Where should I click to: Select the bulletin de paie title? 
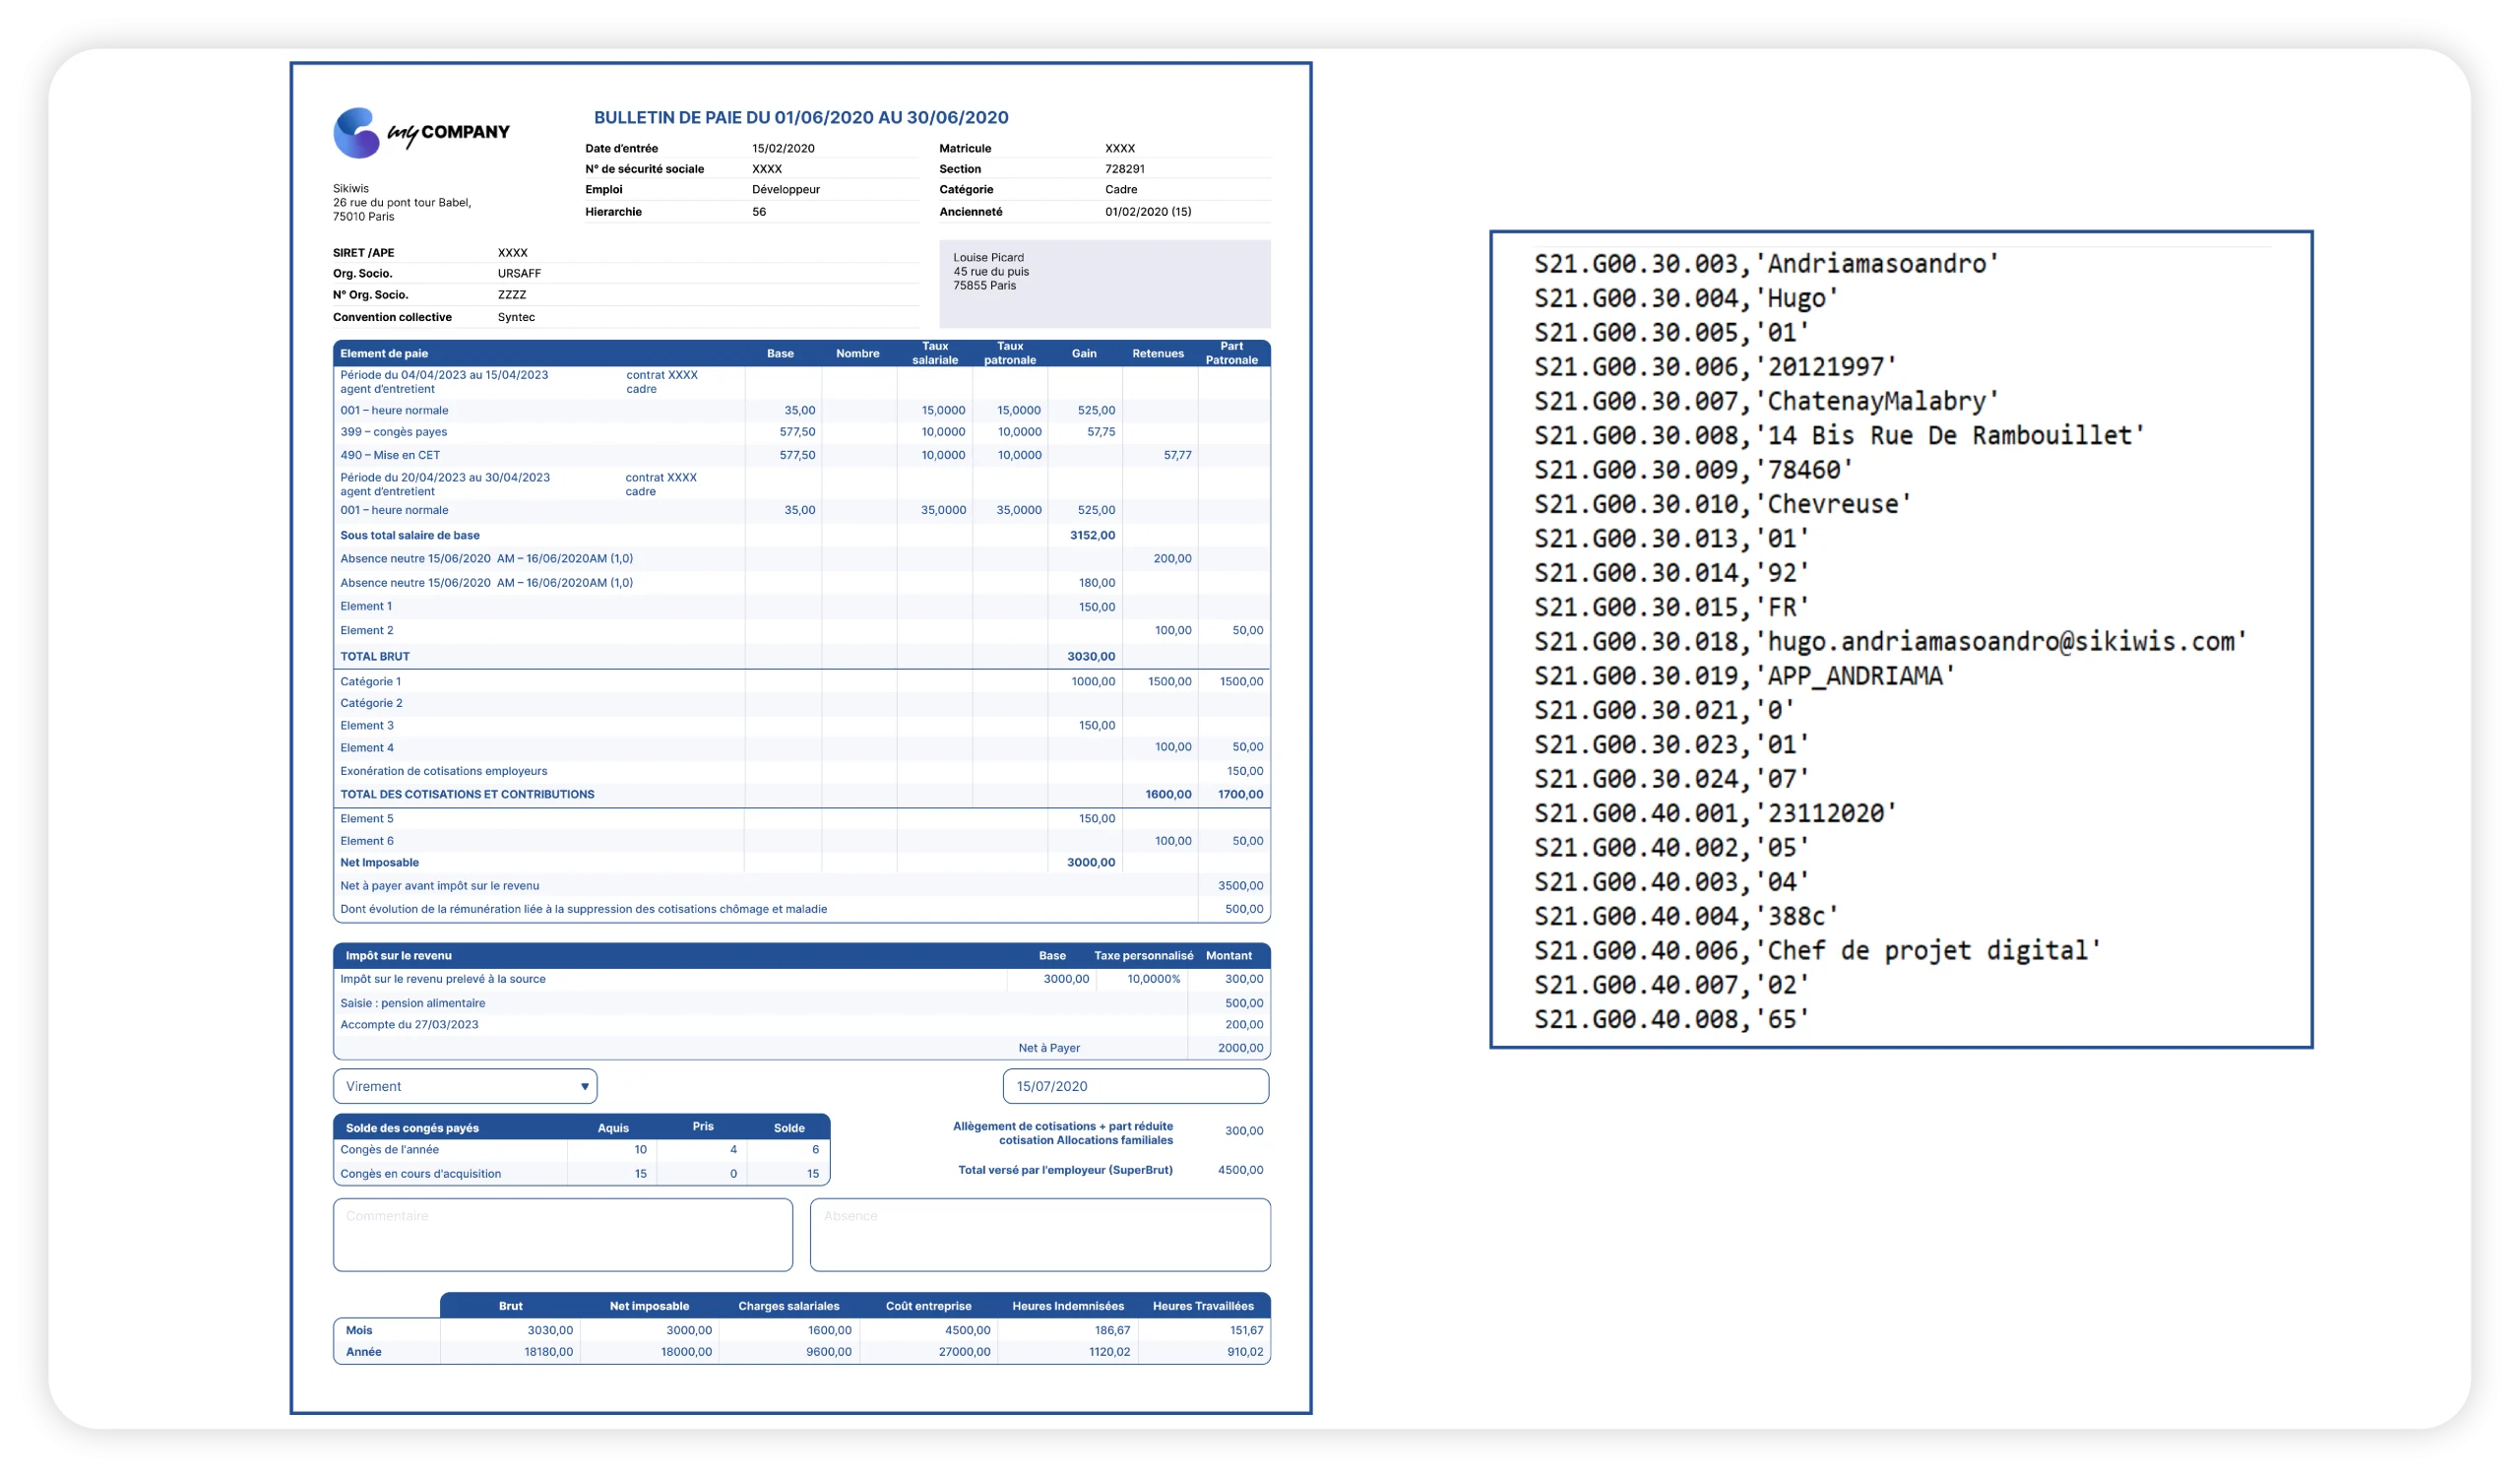(x=801, y=117)
